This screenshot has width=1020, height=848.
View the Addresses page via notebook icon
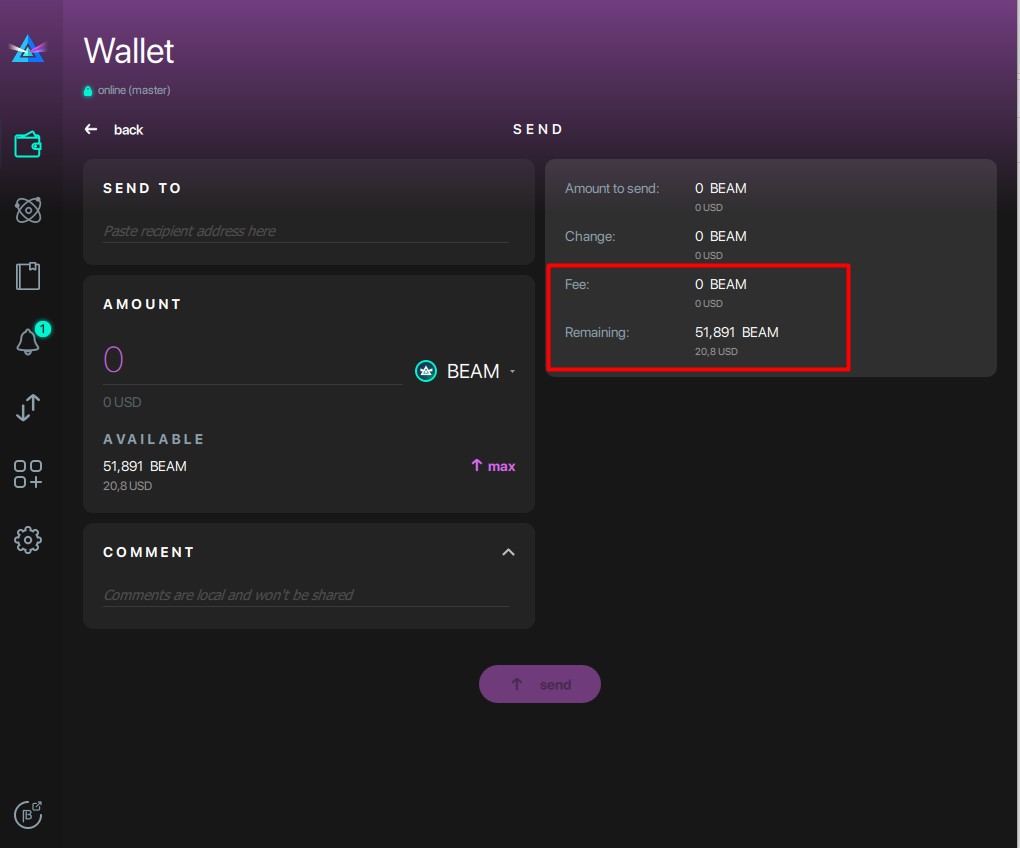28,275
